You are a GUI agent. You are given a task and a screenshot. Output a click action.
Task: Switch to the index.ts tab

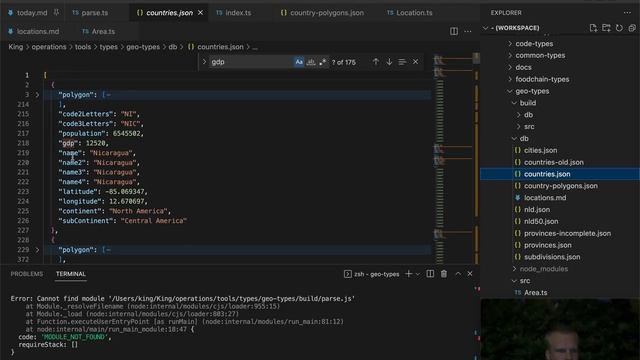pyautogui.click(x=238, y=13)
